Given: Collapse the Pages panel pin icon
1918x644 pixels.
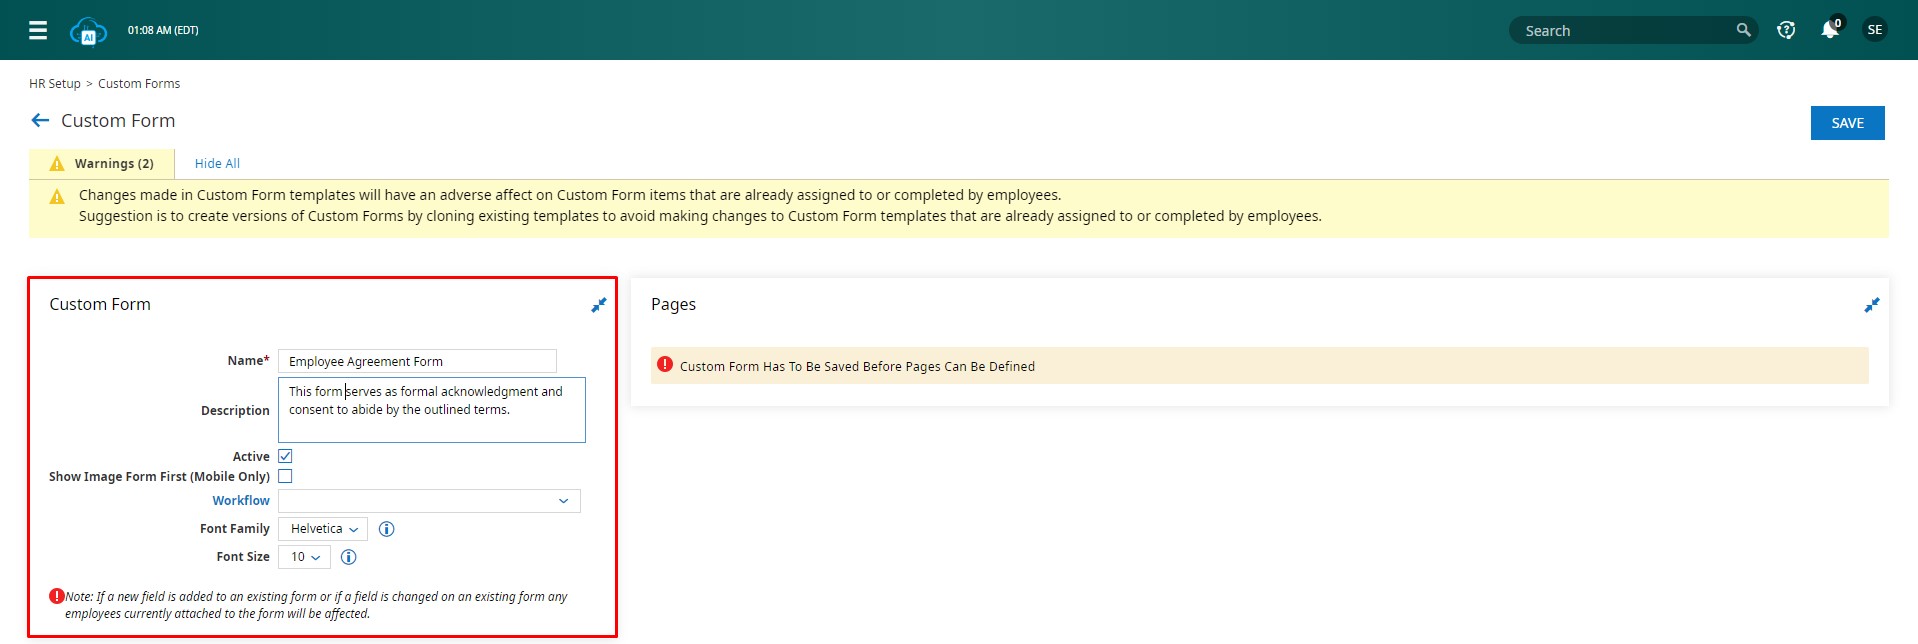Looking at the screenshot, I should 1871,305.
